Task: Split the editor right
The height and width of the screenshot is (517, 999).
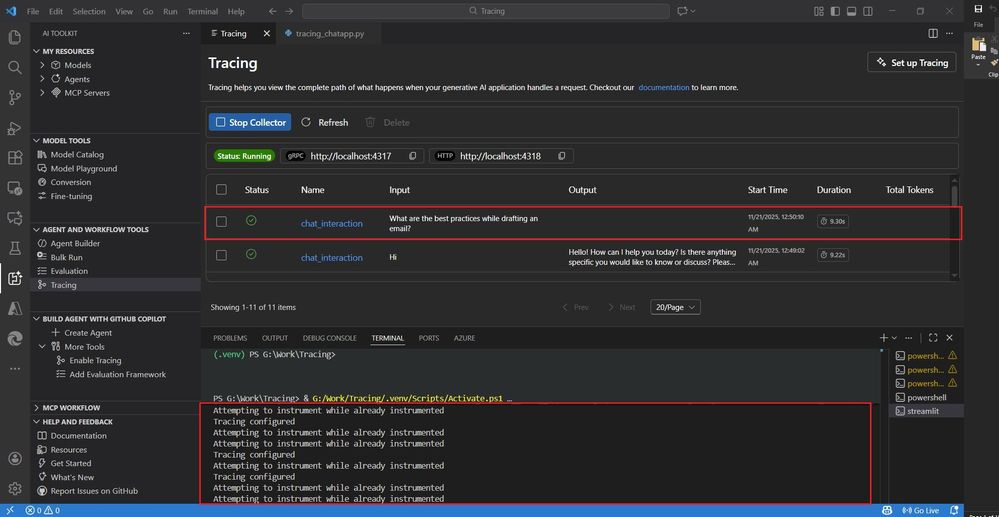Action: pyautogui.click(x=933, y=33)
